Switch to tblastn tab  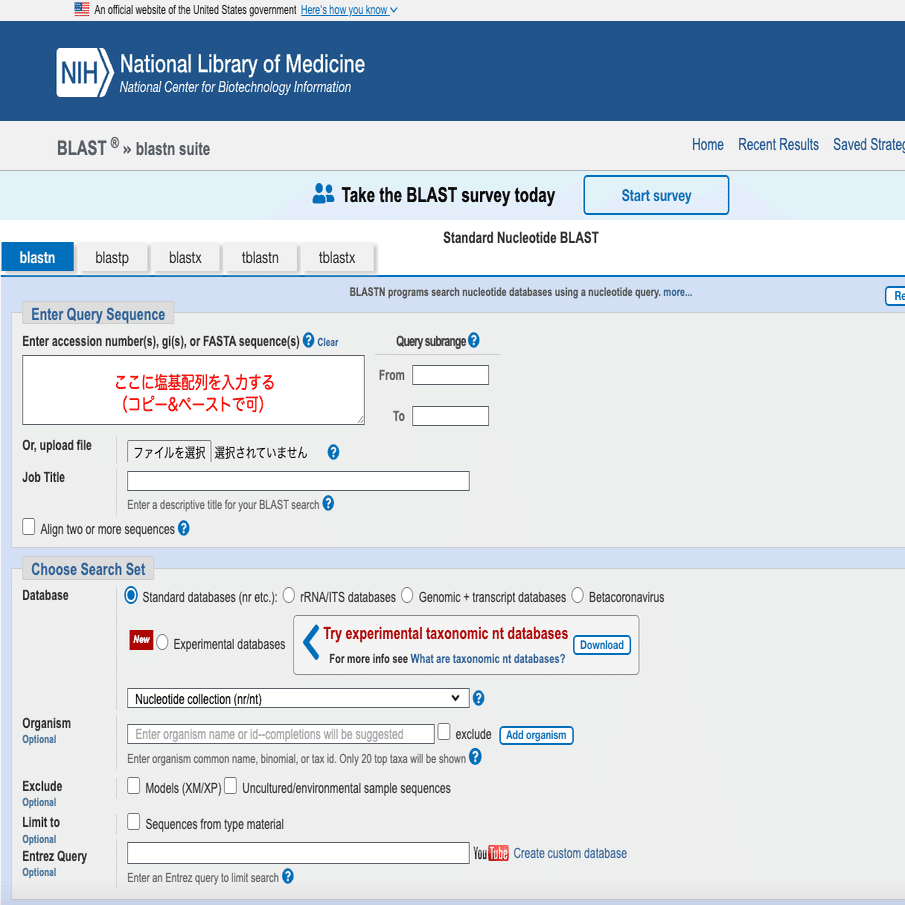pos(260,257)
